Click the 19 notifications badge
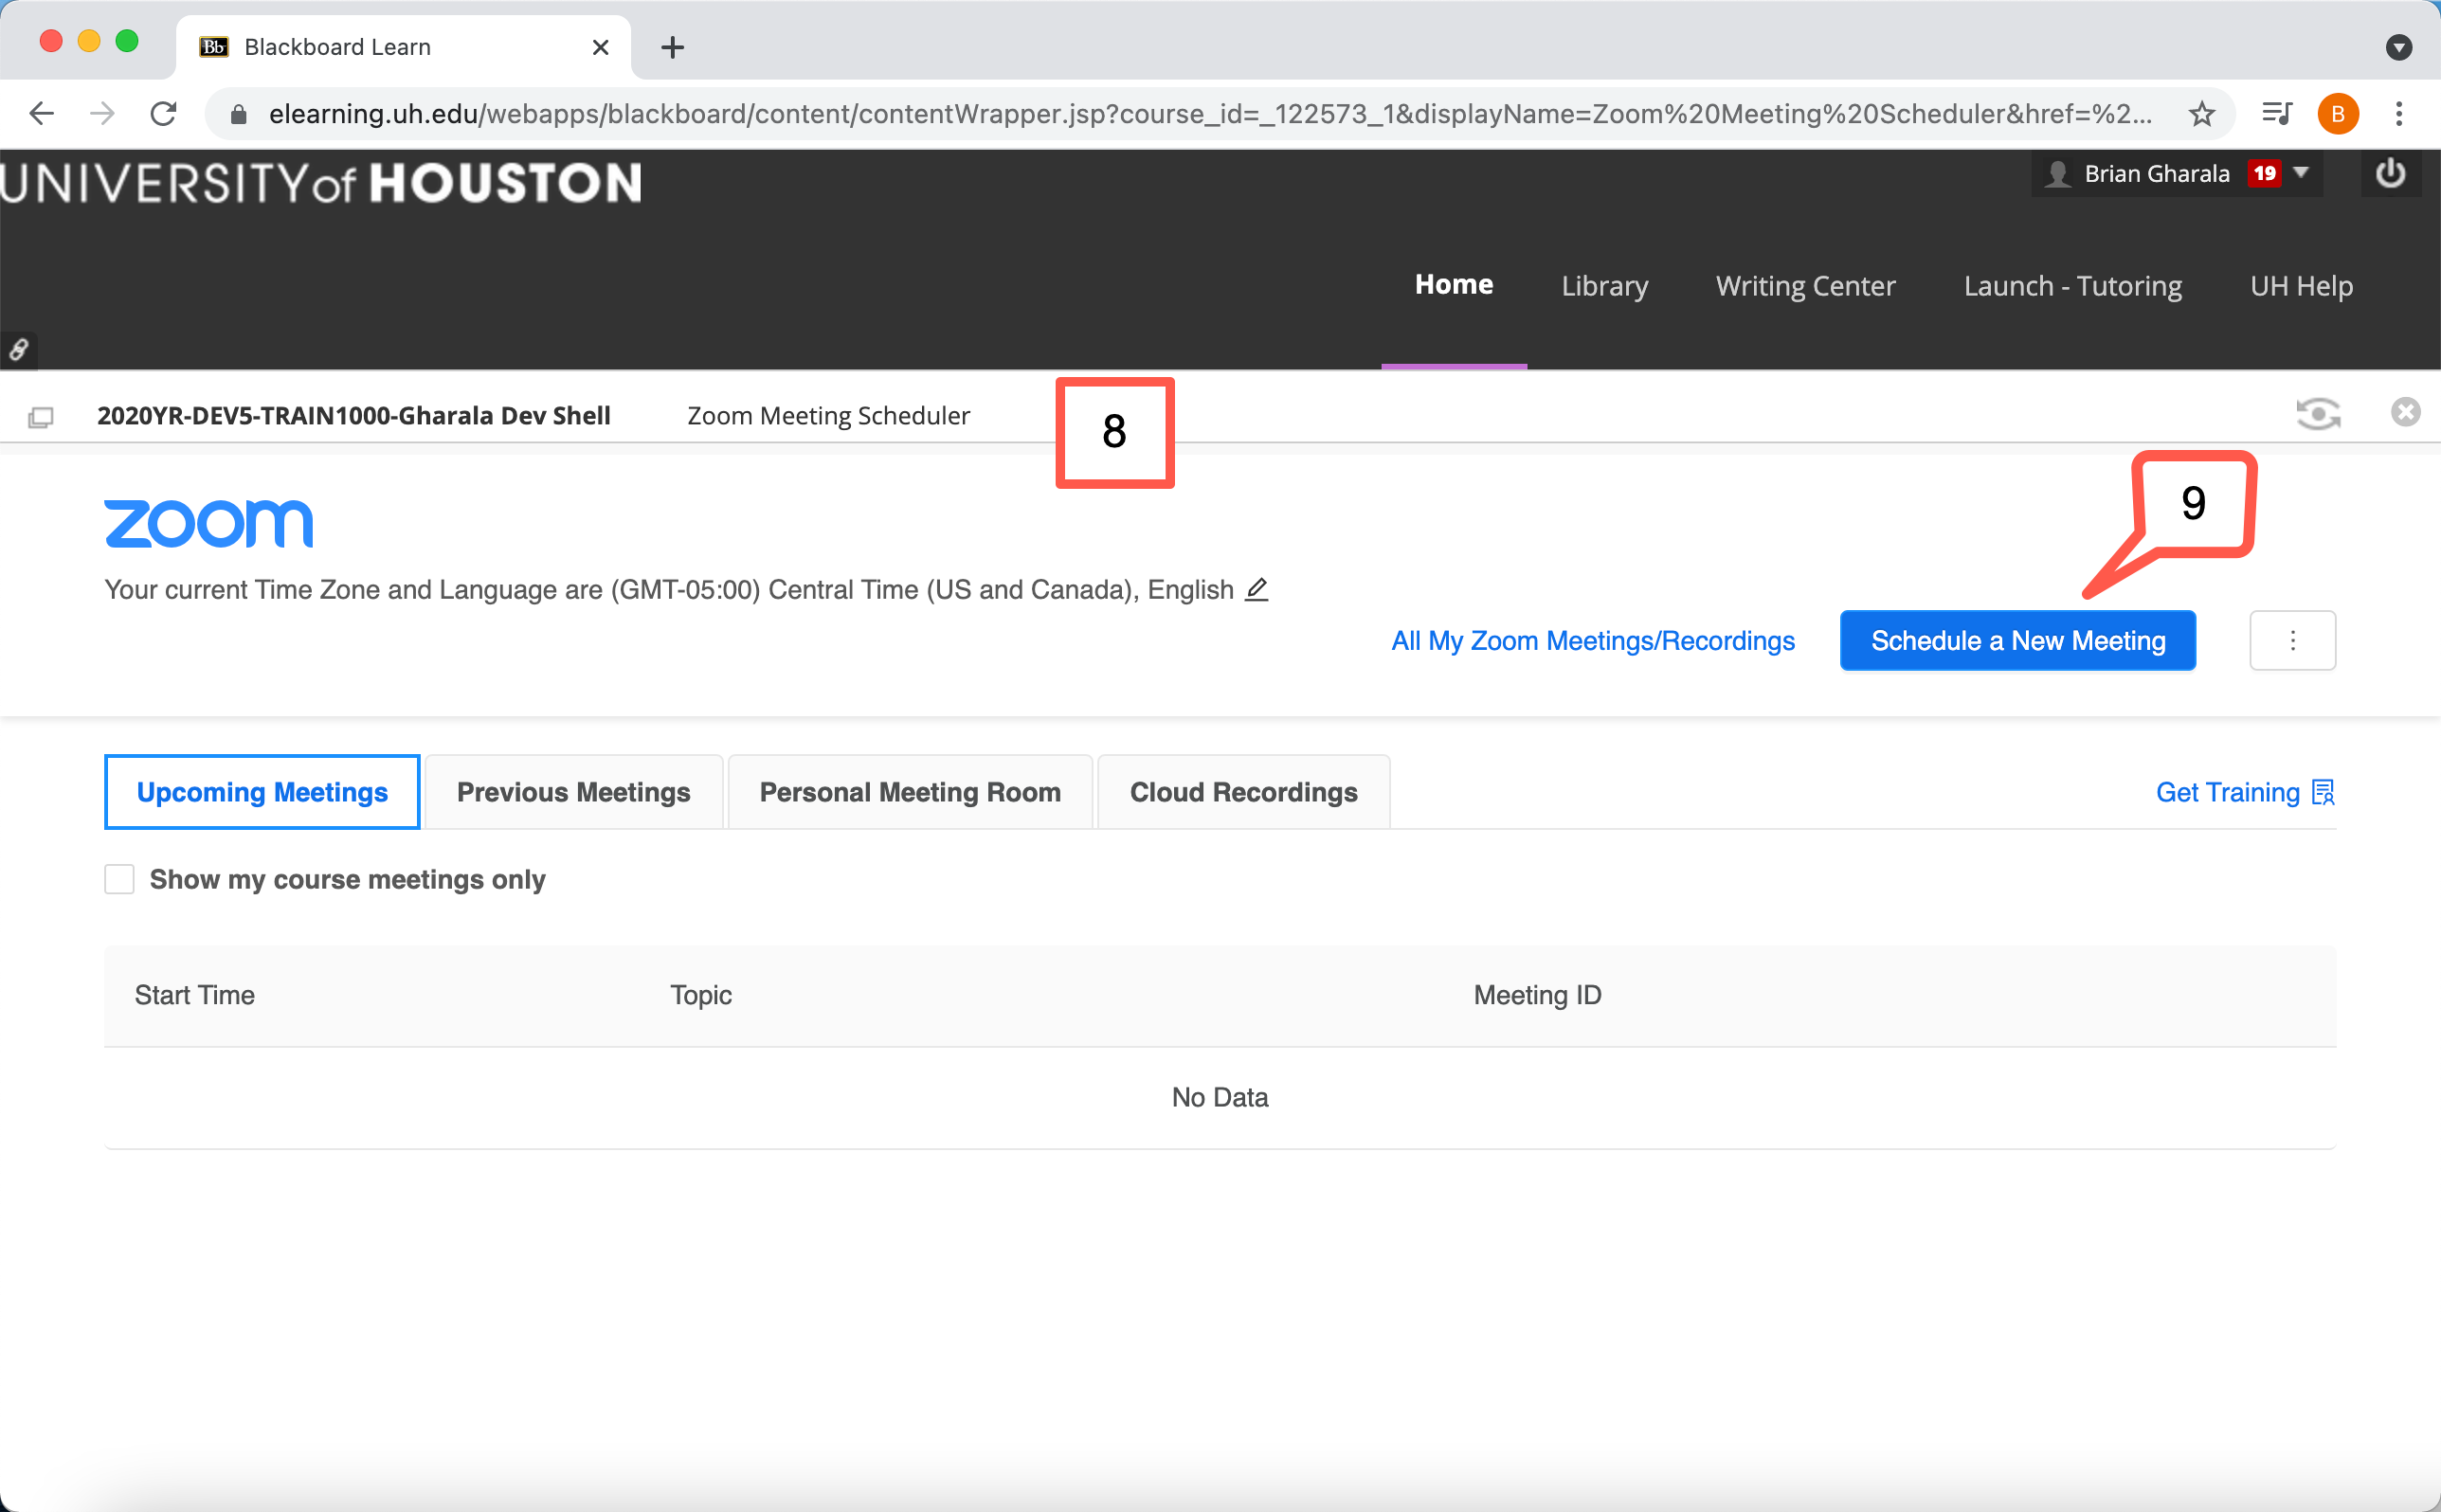This screenshot has height=1512, width=2441. point(2265,173)
